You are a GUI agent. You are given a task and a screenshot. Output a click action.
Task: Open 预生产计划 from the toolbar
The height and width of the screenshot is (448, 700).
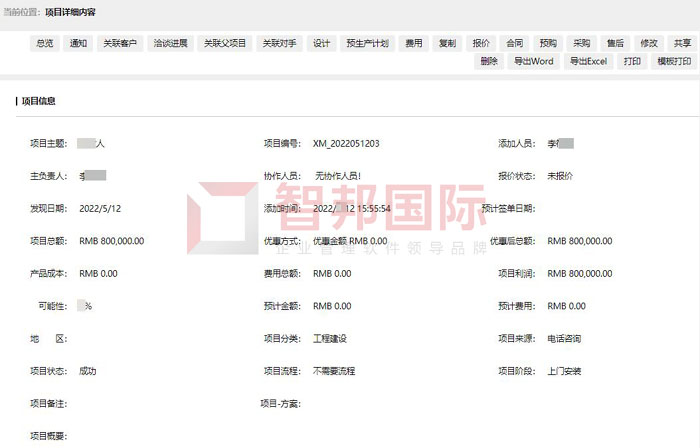367,44
